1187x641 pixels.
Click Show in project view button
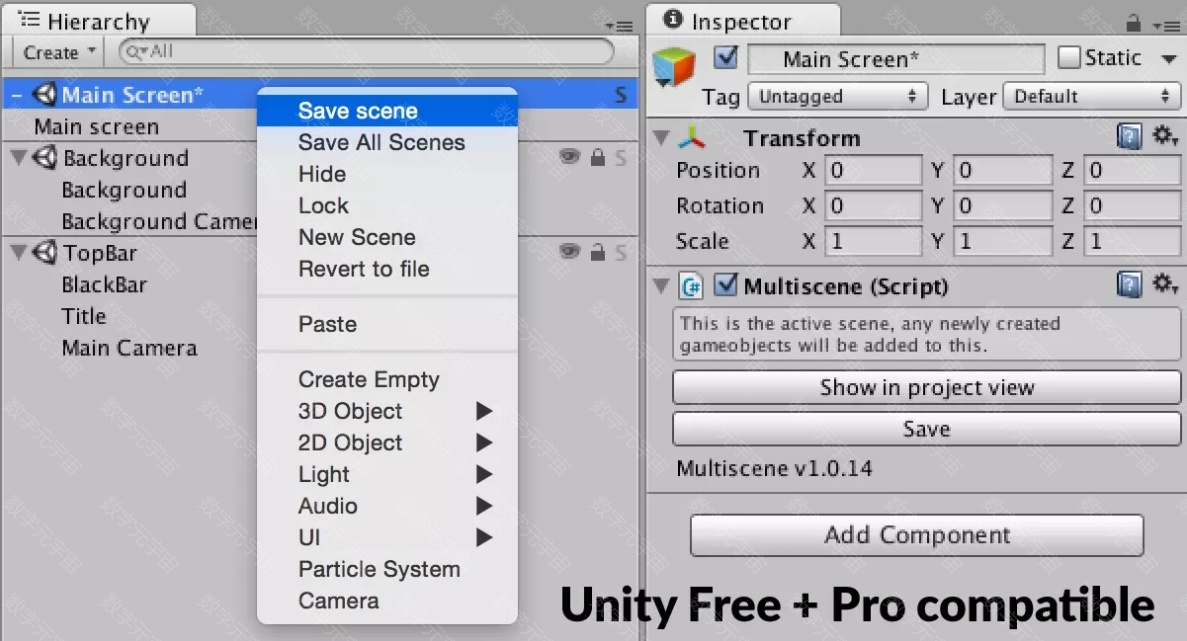[927, 387]
